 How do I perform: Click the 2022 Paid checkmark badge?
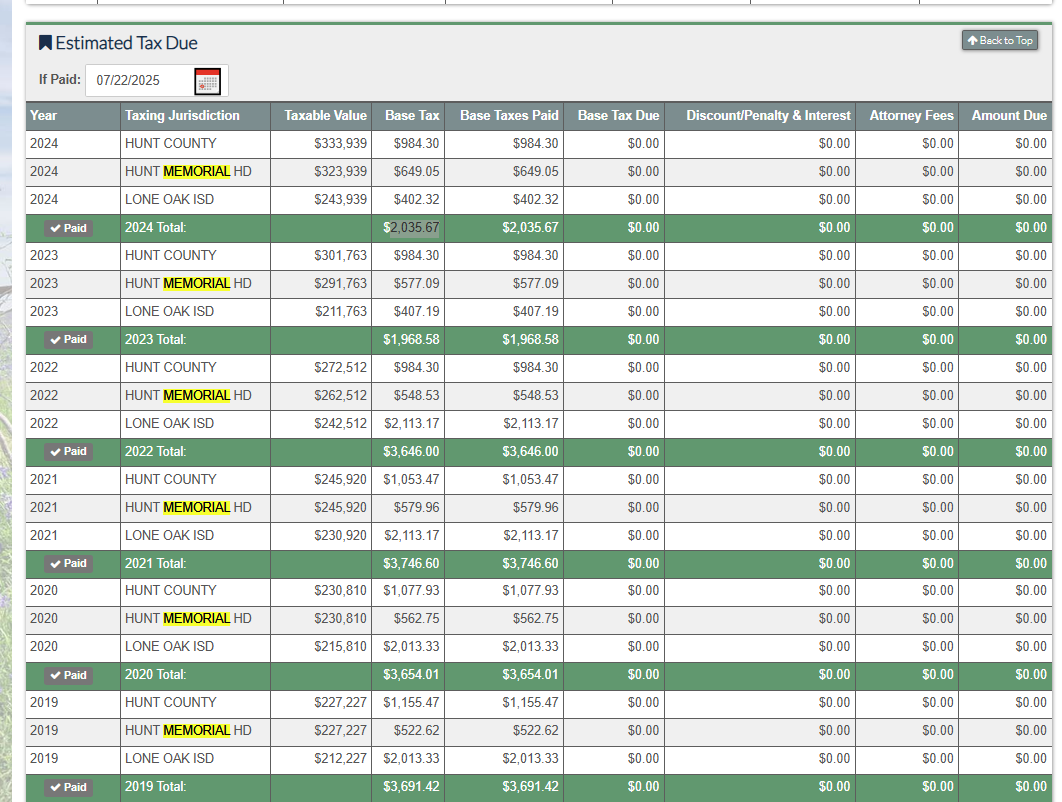tap(68, 452)
